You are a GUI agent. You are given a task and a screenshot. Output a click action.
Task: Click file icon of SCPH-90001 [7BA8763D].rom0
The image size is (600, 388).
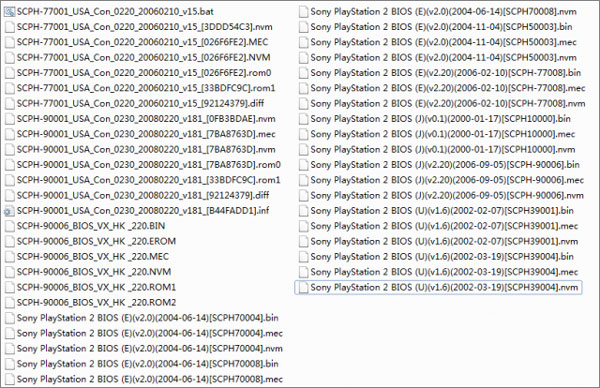(10, 165)
